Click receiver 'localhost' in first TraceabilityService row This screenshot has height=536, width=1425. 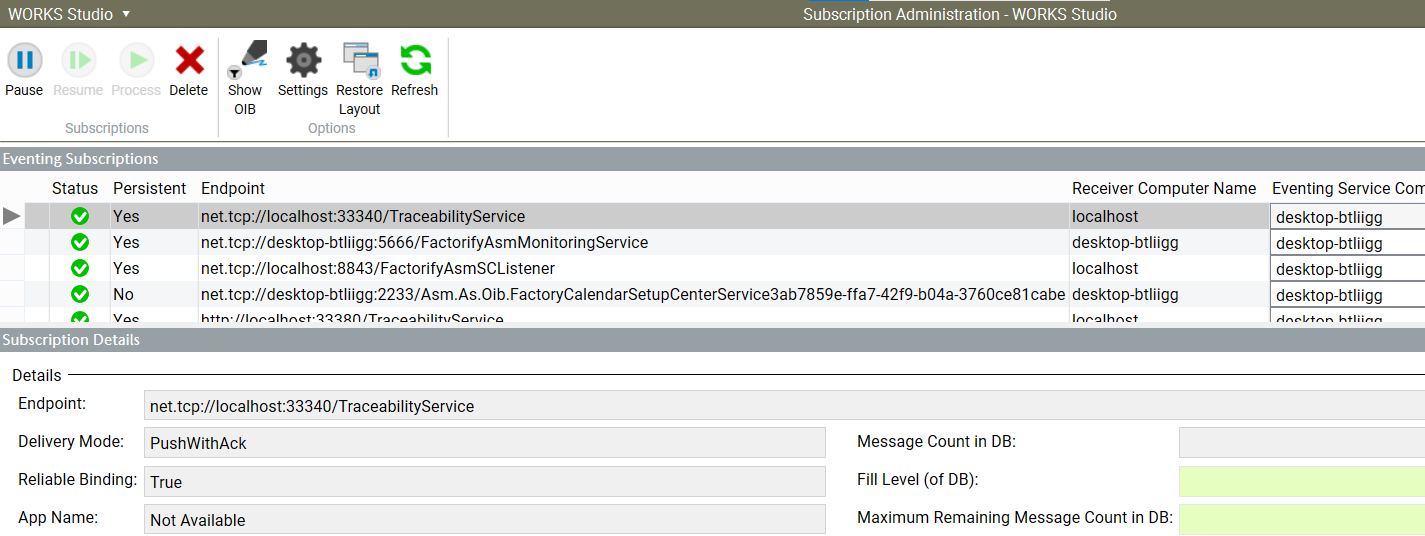point(1105,216)
